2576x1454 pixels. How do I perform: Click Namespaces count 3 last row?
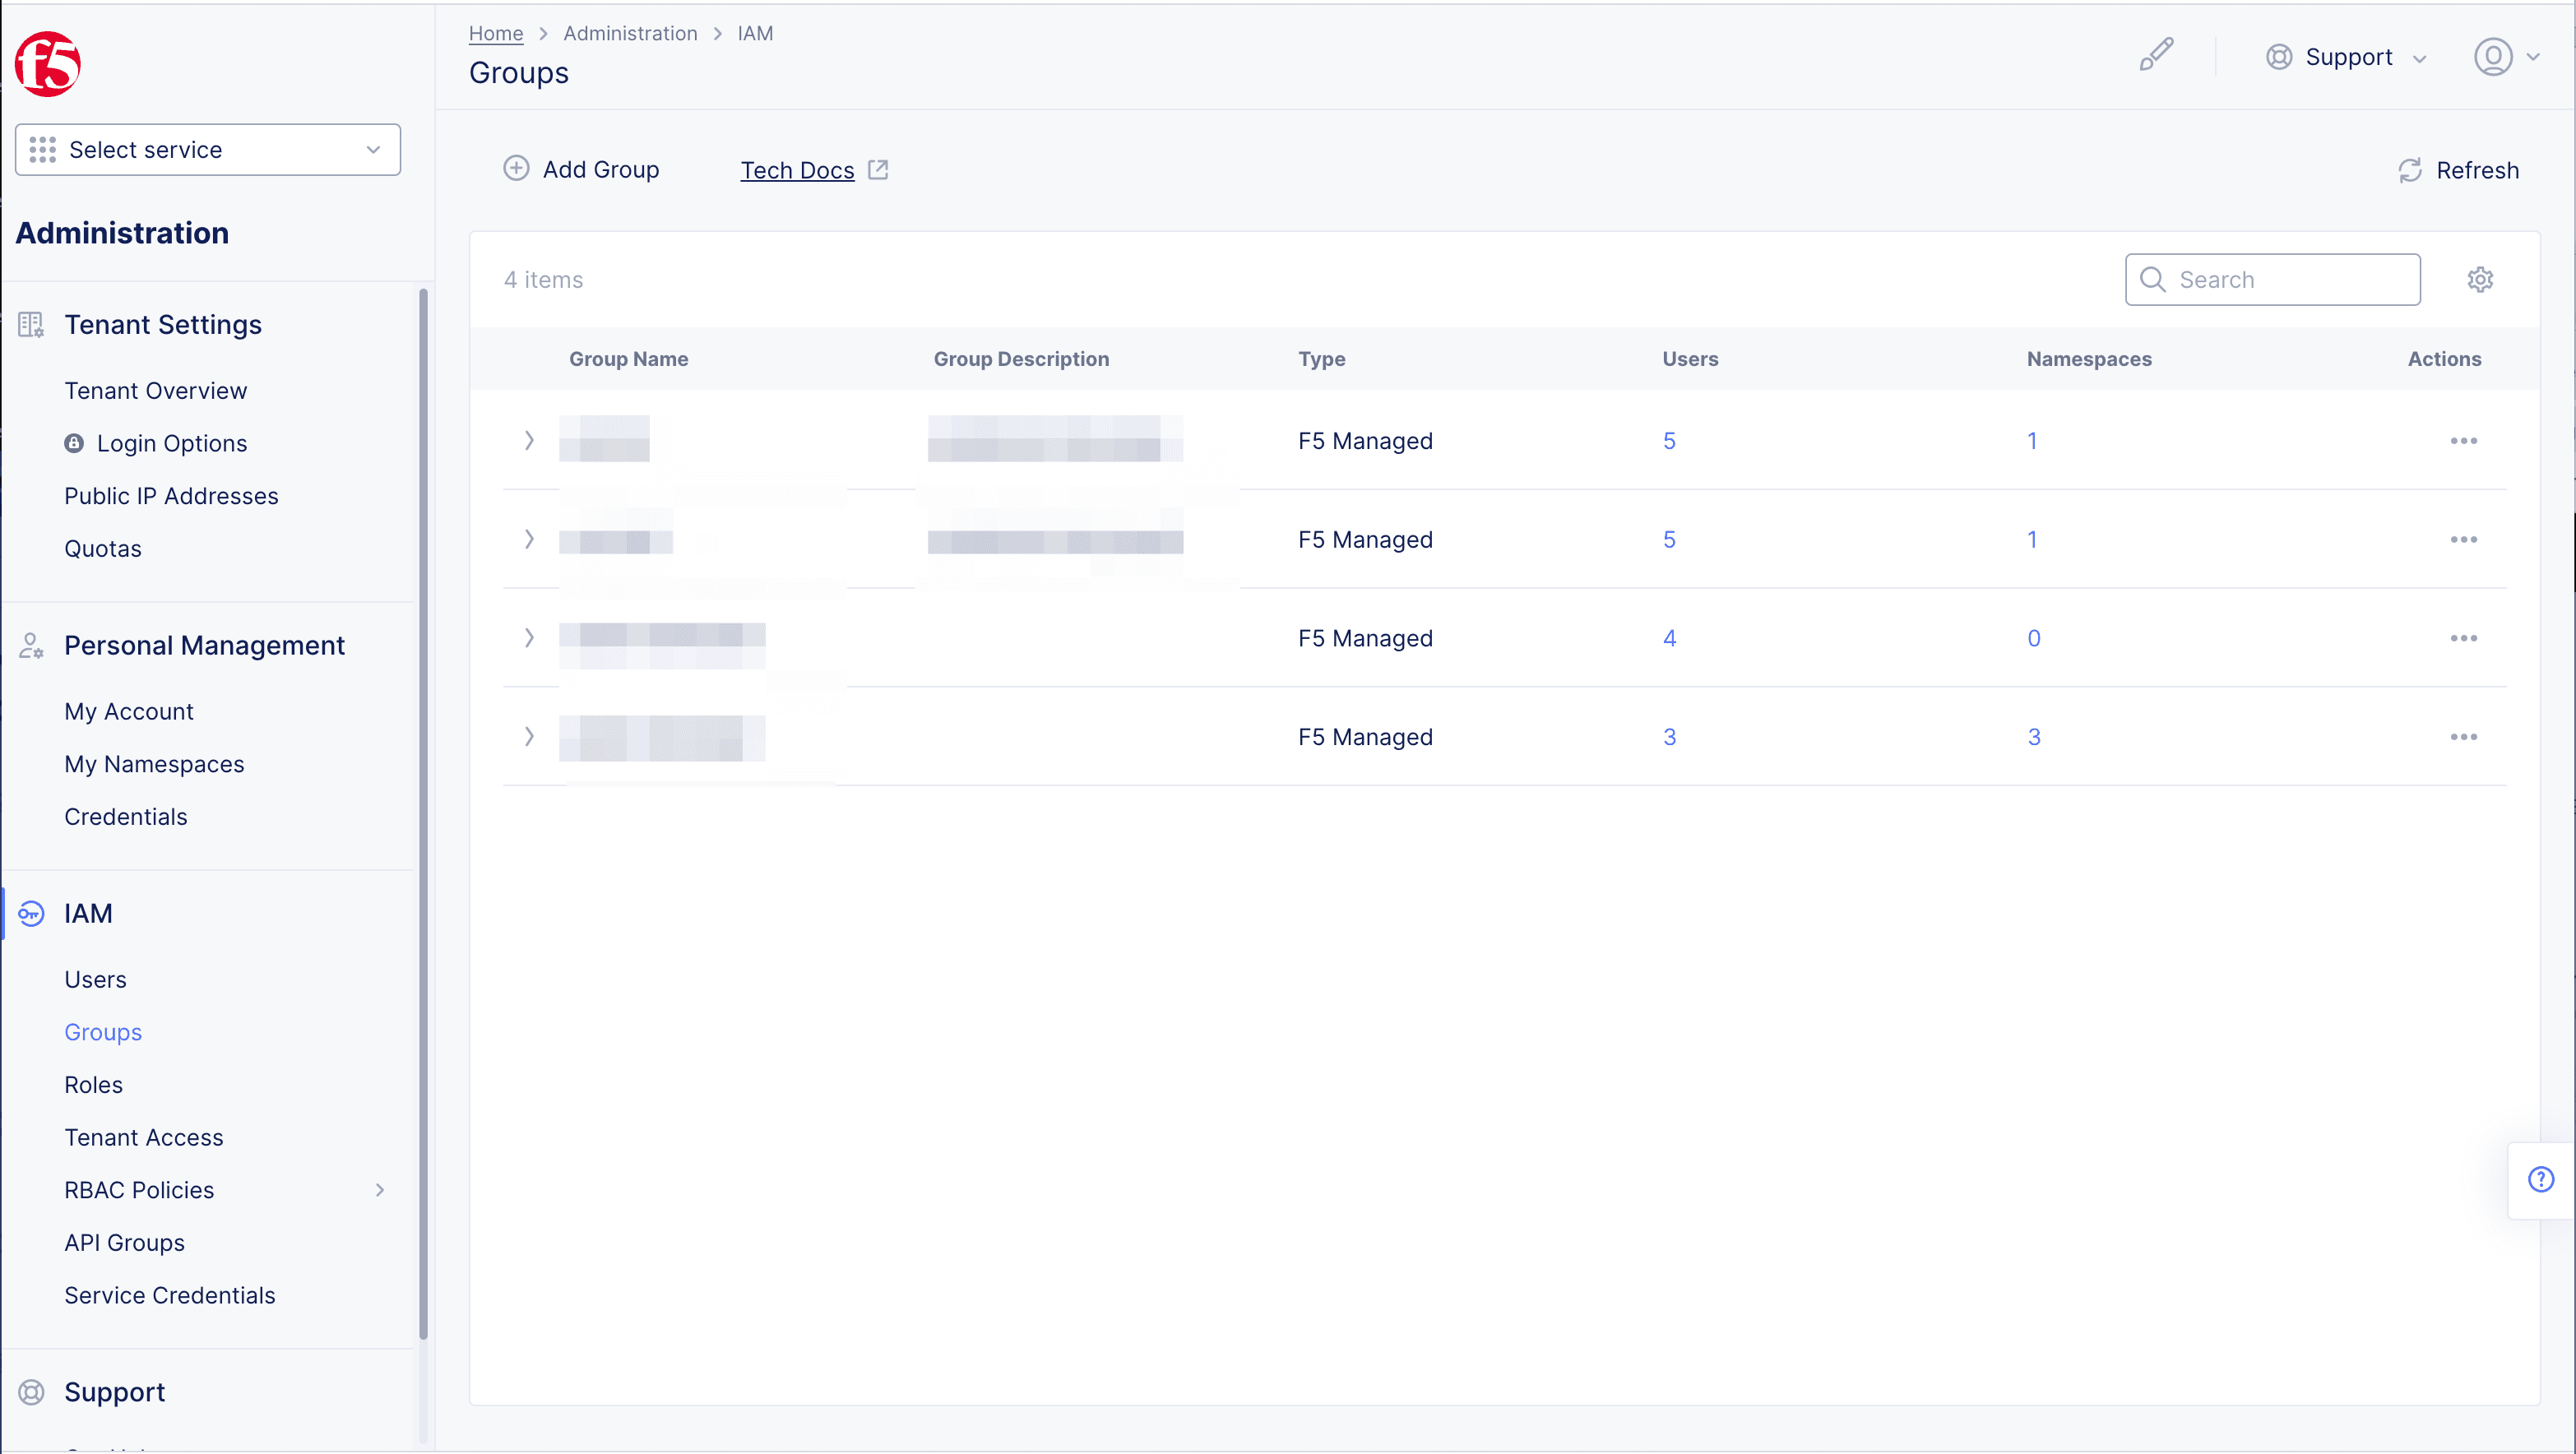(x=2033, y=738)
